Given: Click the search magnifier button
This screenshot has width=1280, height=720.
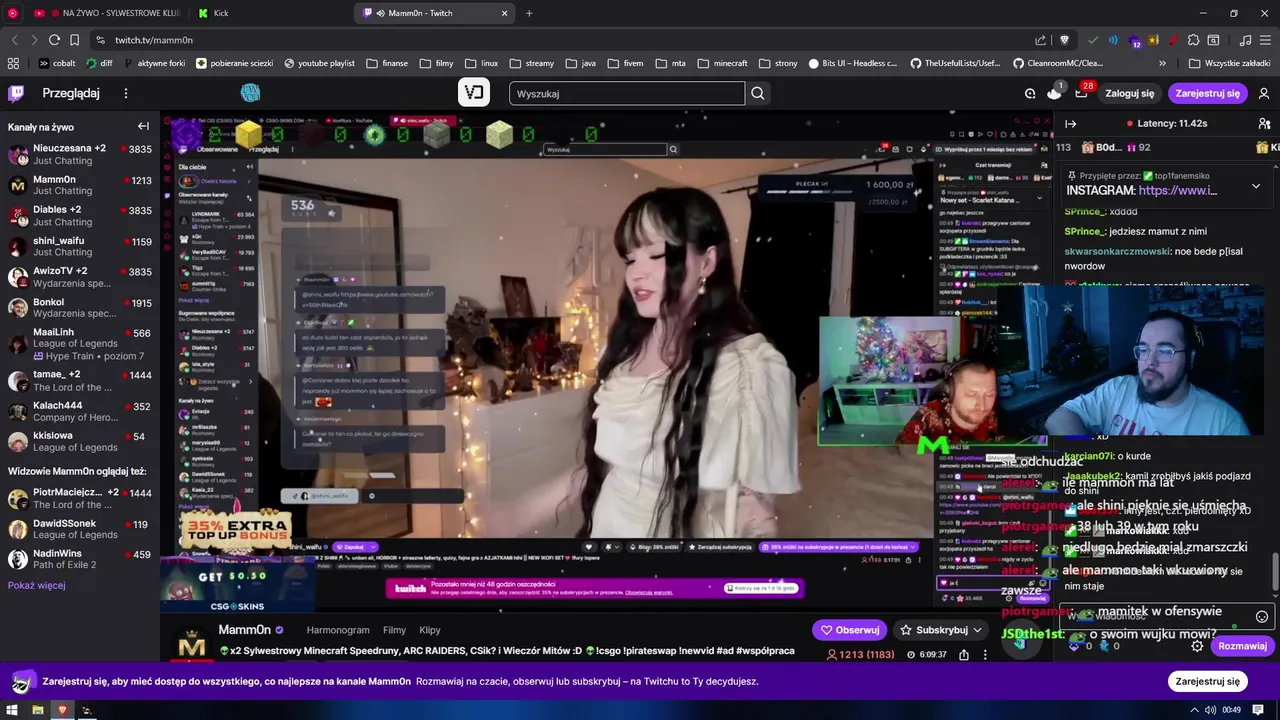Looking at the screenshot, I should tap(758, 93).
